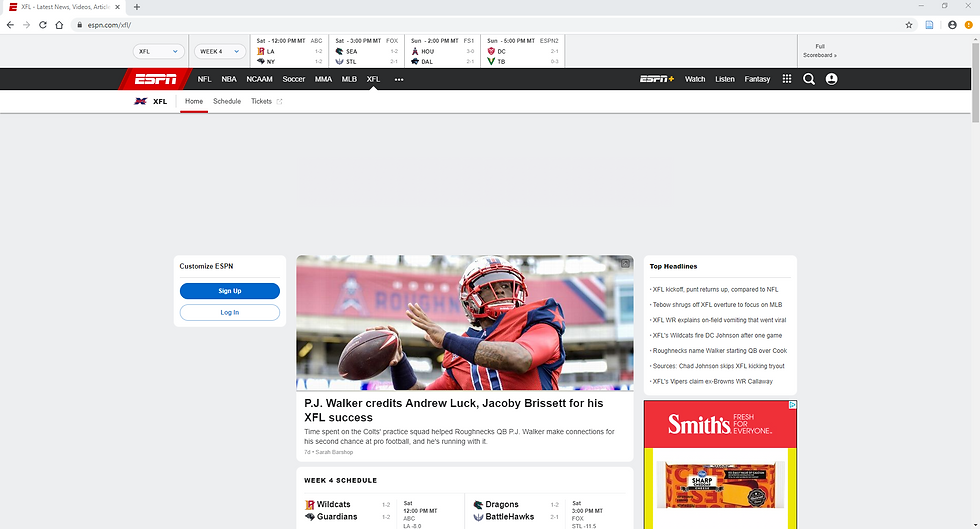The height and width of the screenshot is (529, 980).
Task: Click the site lock icon in address bar
Action: coord(79,25)
